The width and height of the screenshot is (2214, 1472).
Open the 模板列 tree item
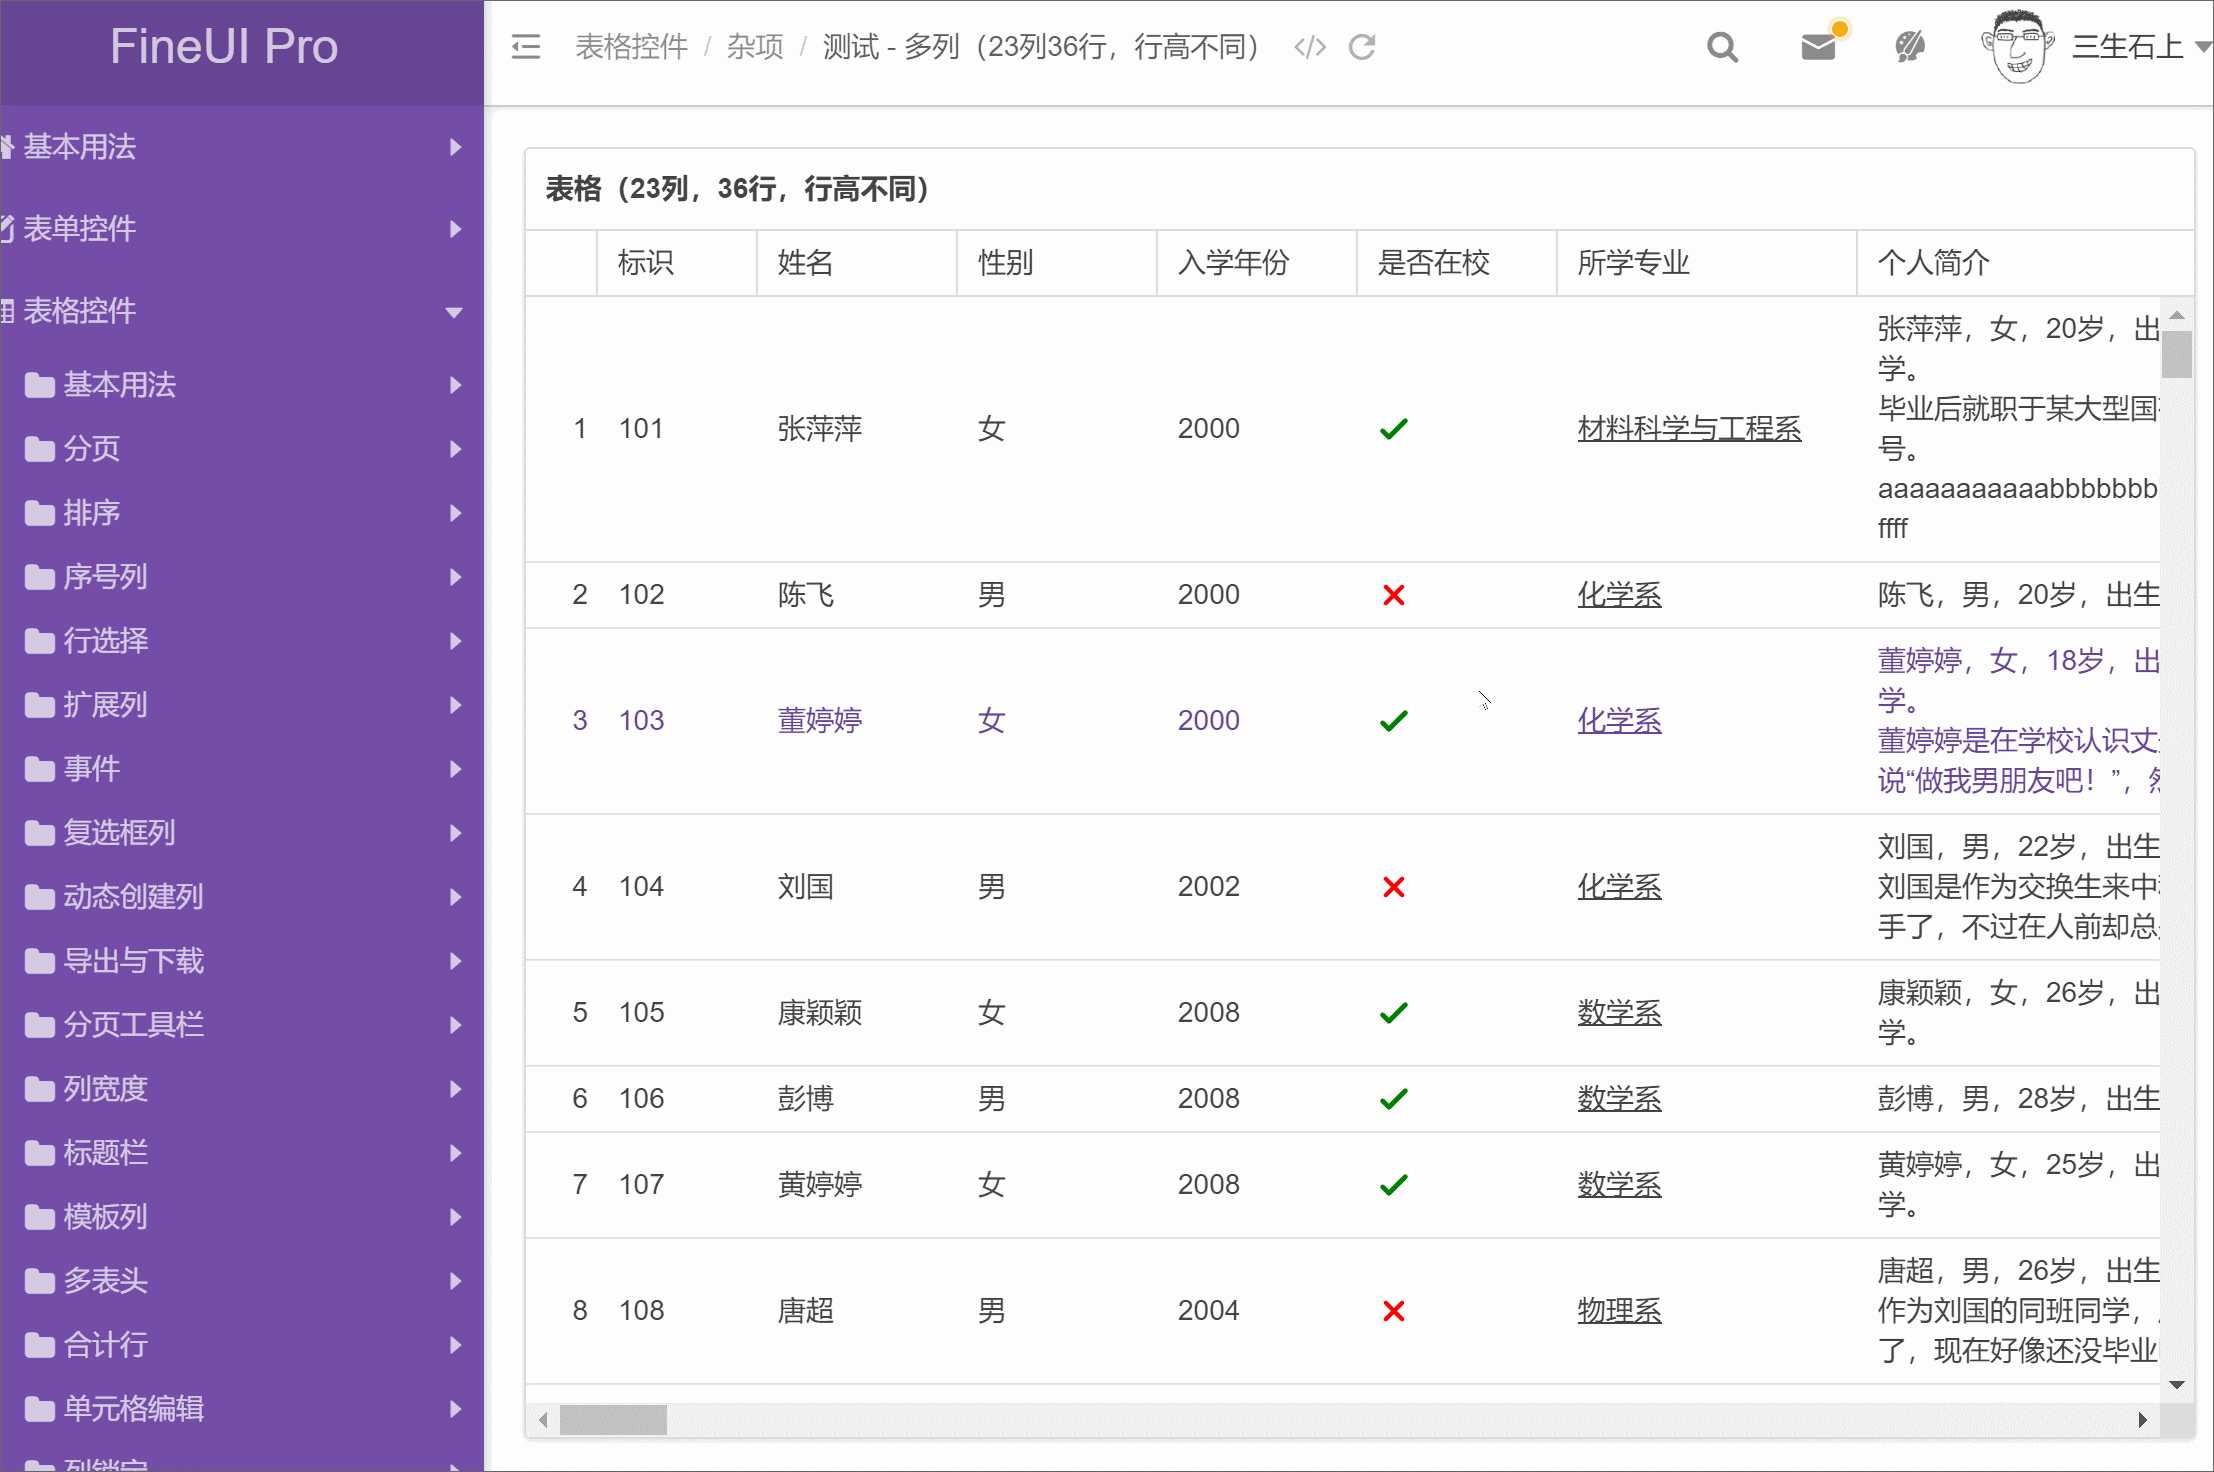click(x=242, y=1217)
